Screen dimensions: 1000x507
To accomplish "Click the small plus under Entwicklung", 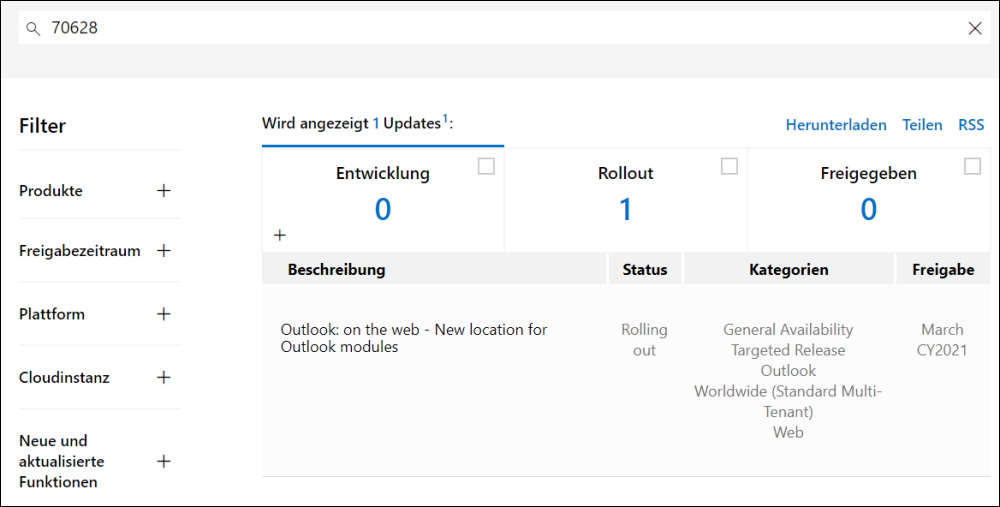I will 279,235.
